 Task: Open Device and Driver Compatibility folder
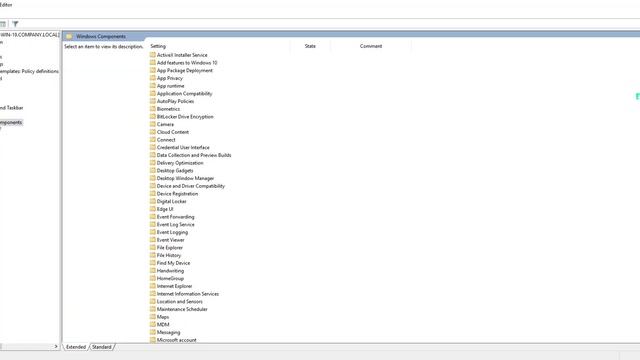click(x=187, y=186)
